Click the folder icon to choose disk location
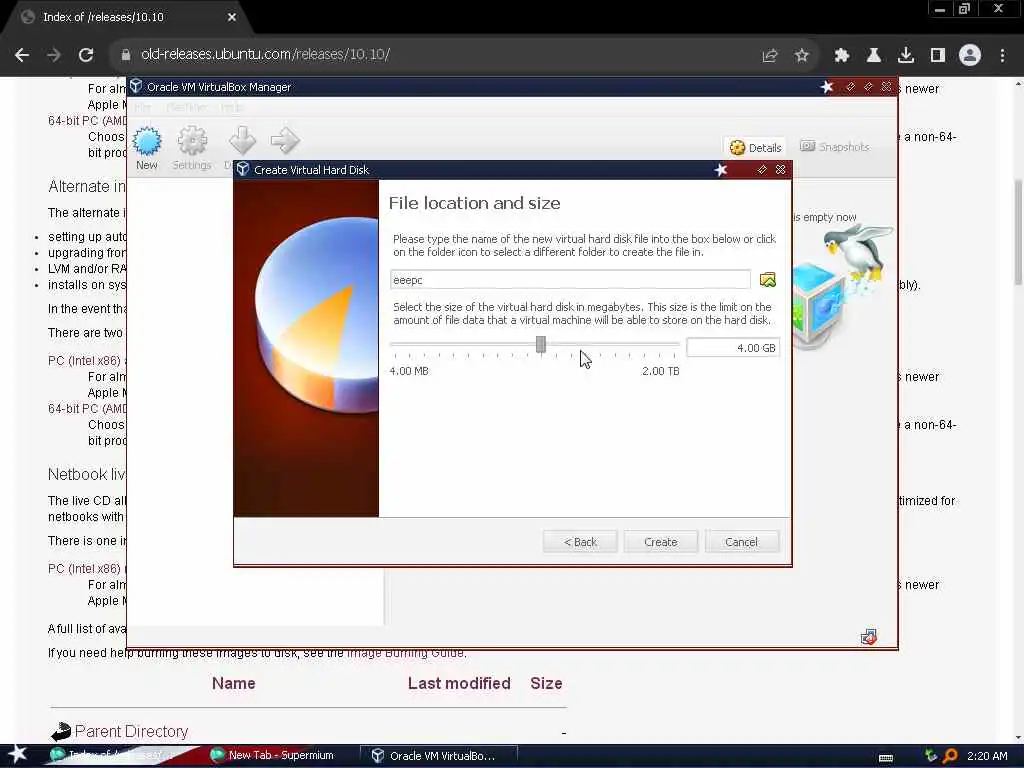Screen dimensions: 1024x768 (x=768, y=280)
